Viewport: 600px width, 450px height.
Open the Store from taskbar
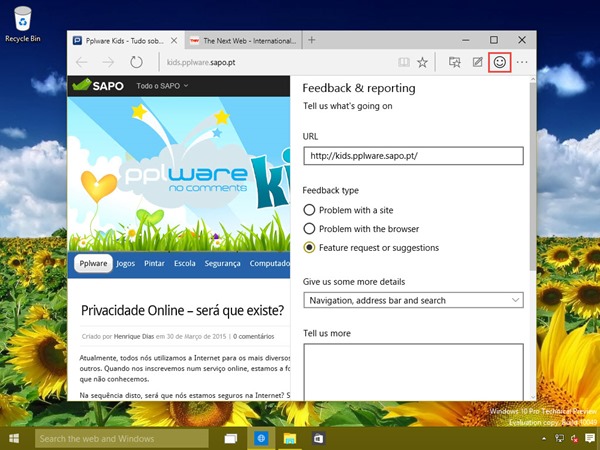click(318, 439)
